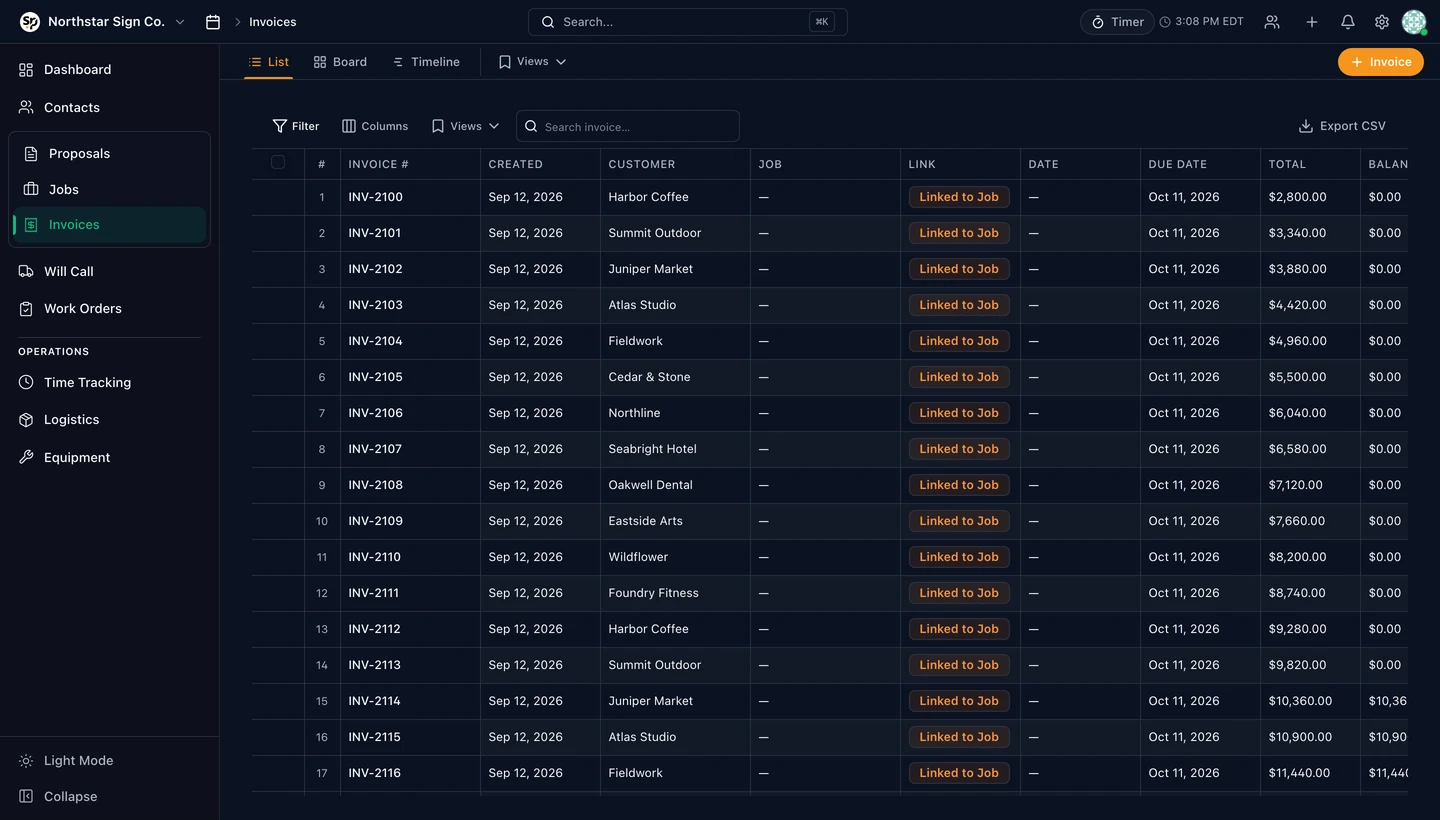The width and height of the screenshot is (1440, 820).
Task: Start the Timer
Action: click(1117, 22)
